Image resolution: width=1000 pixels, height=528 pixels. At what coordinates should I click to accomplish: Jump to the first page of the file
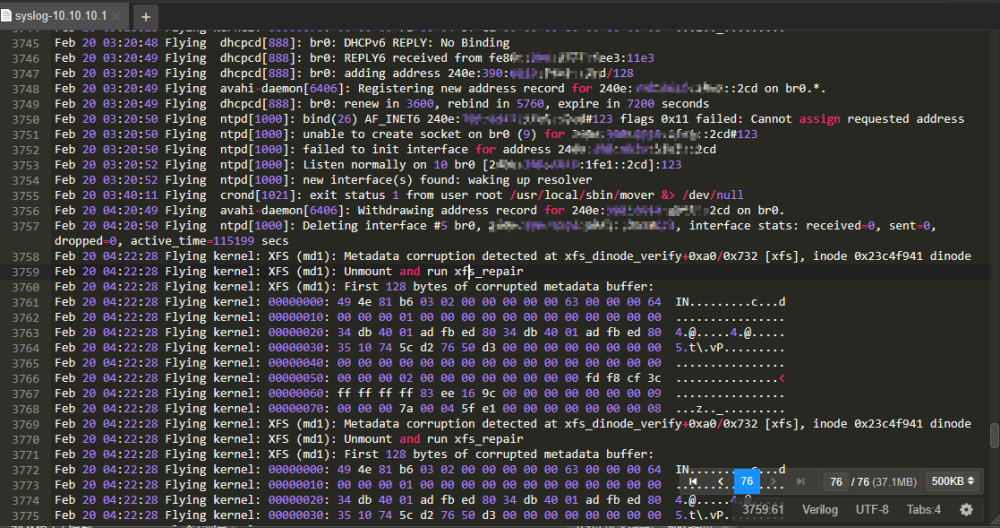(693, 481)
